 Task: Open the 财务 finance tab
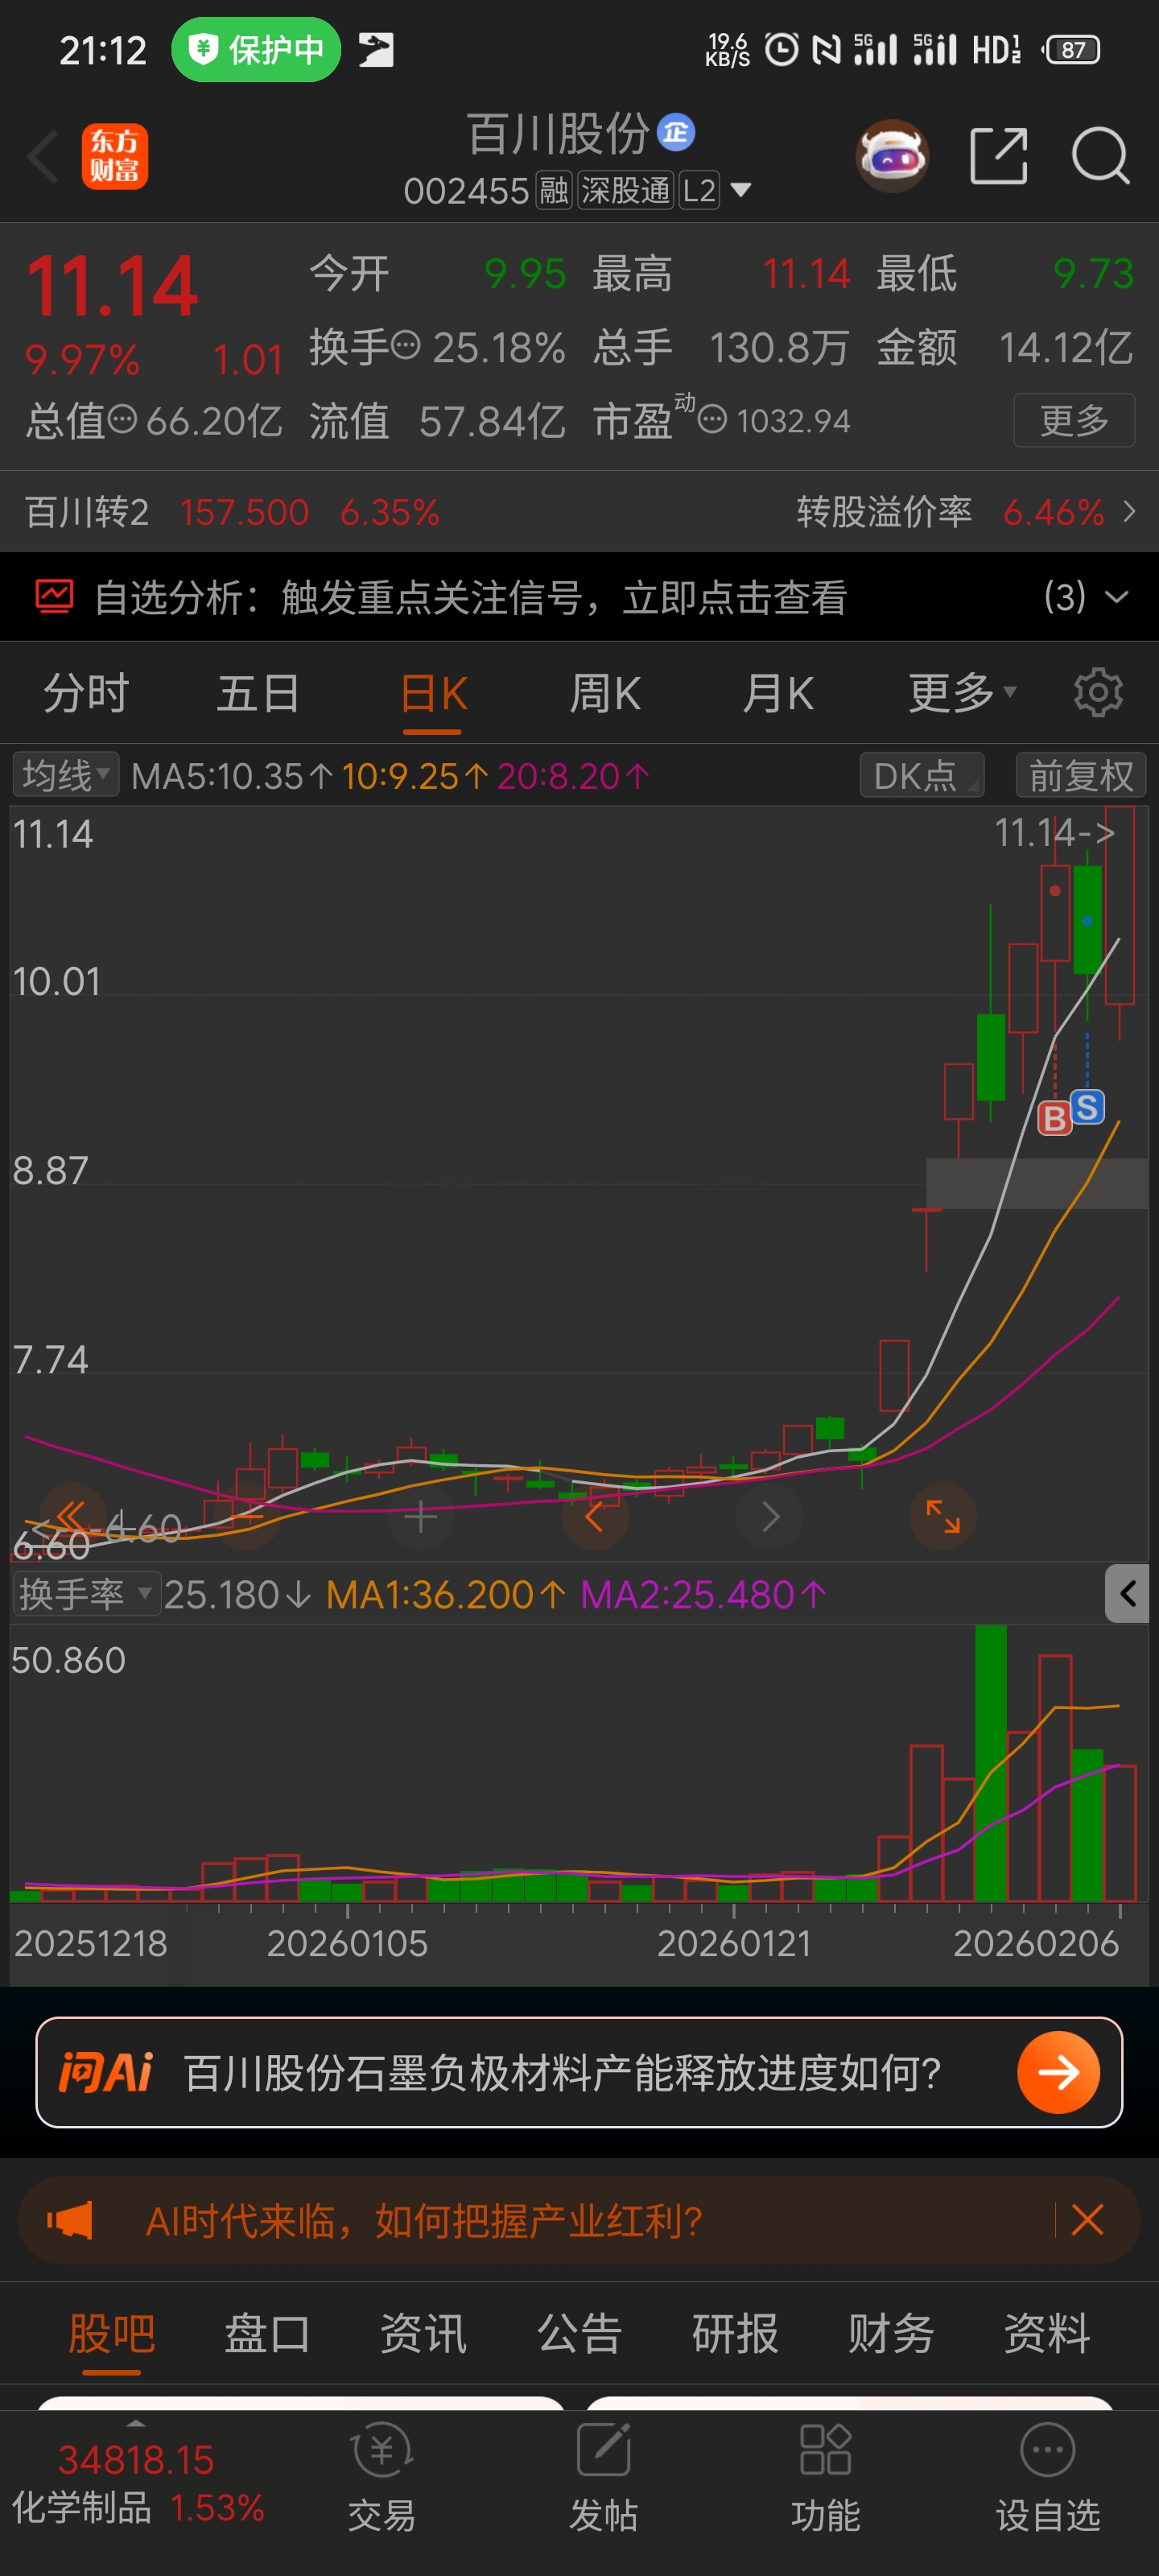click(x=891, y=2333)
